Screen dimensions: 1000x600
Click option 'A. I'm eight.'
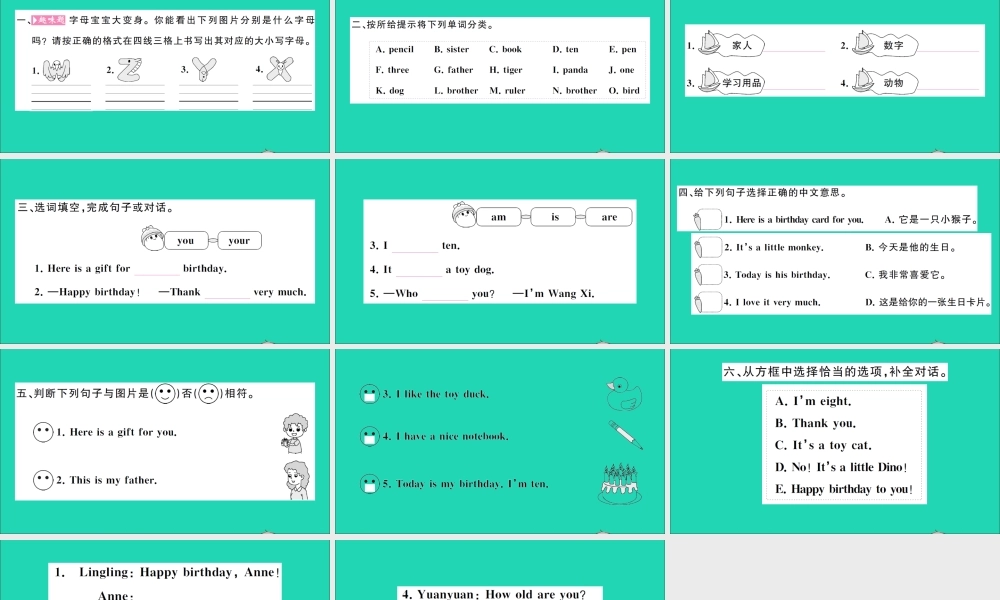813,401
